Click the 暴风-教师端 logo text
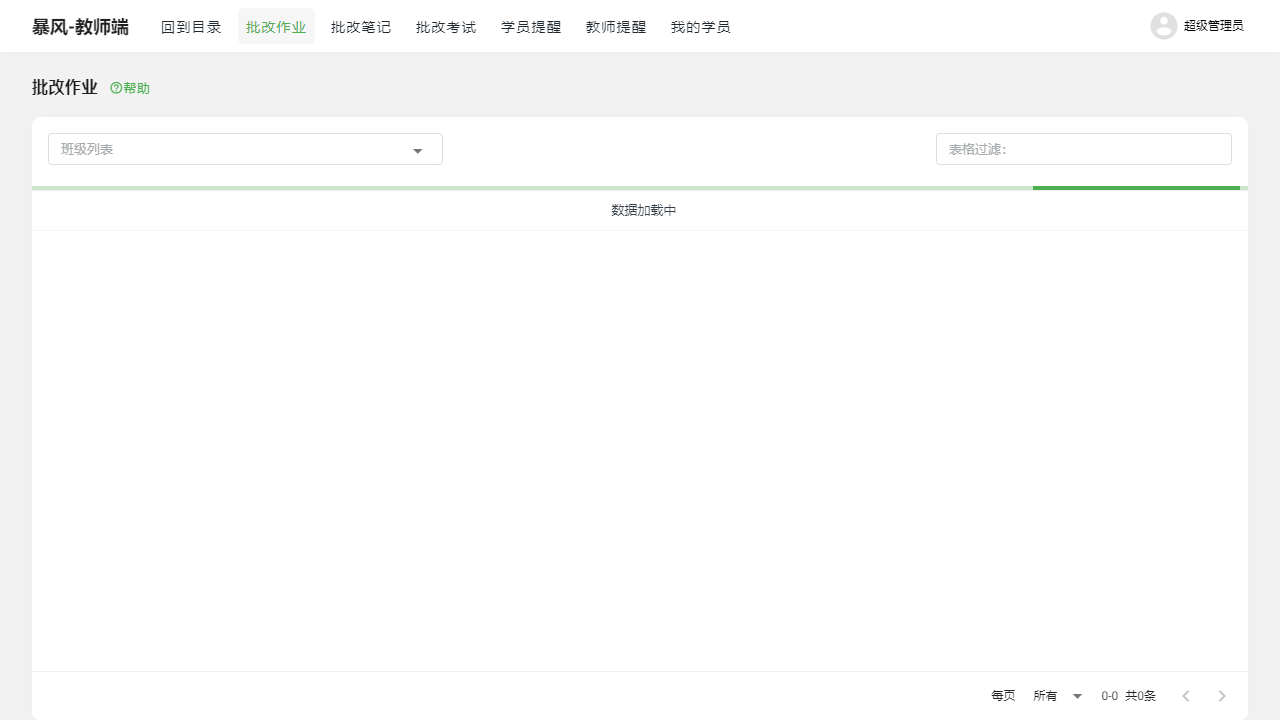This screenshot has width=1280, height=720. pos(79,26)
